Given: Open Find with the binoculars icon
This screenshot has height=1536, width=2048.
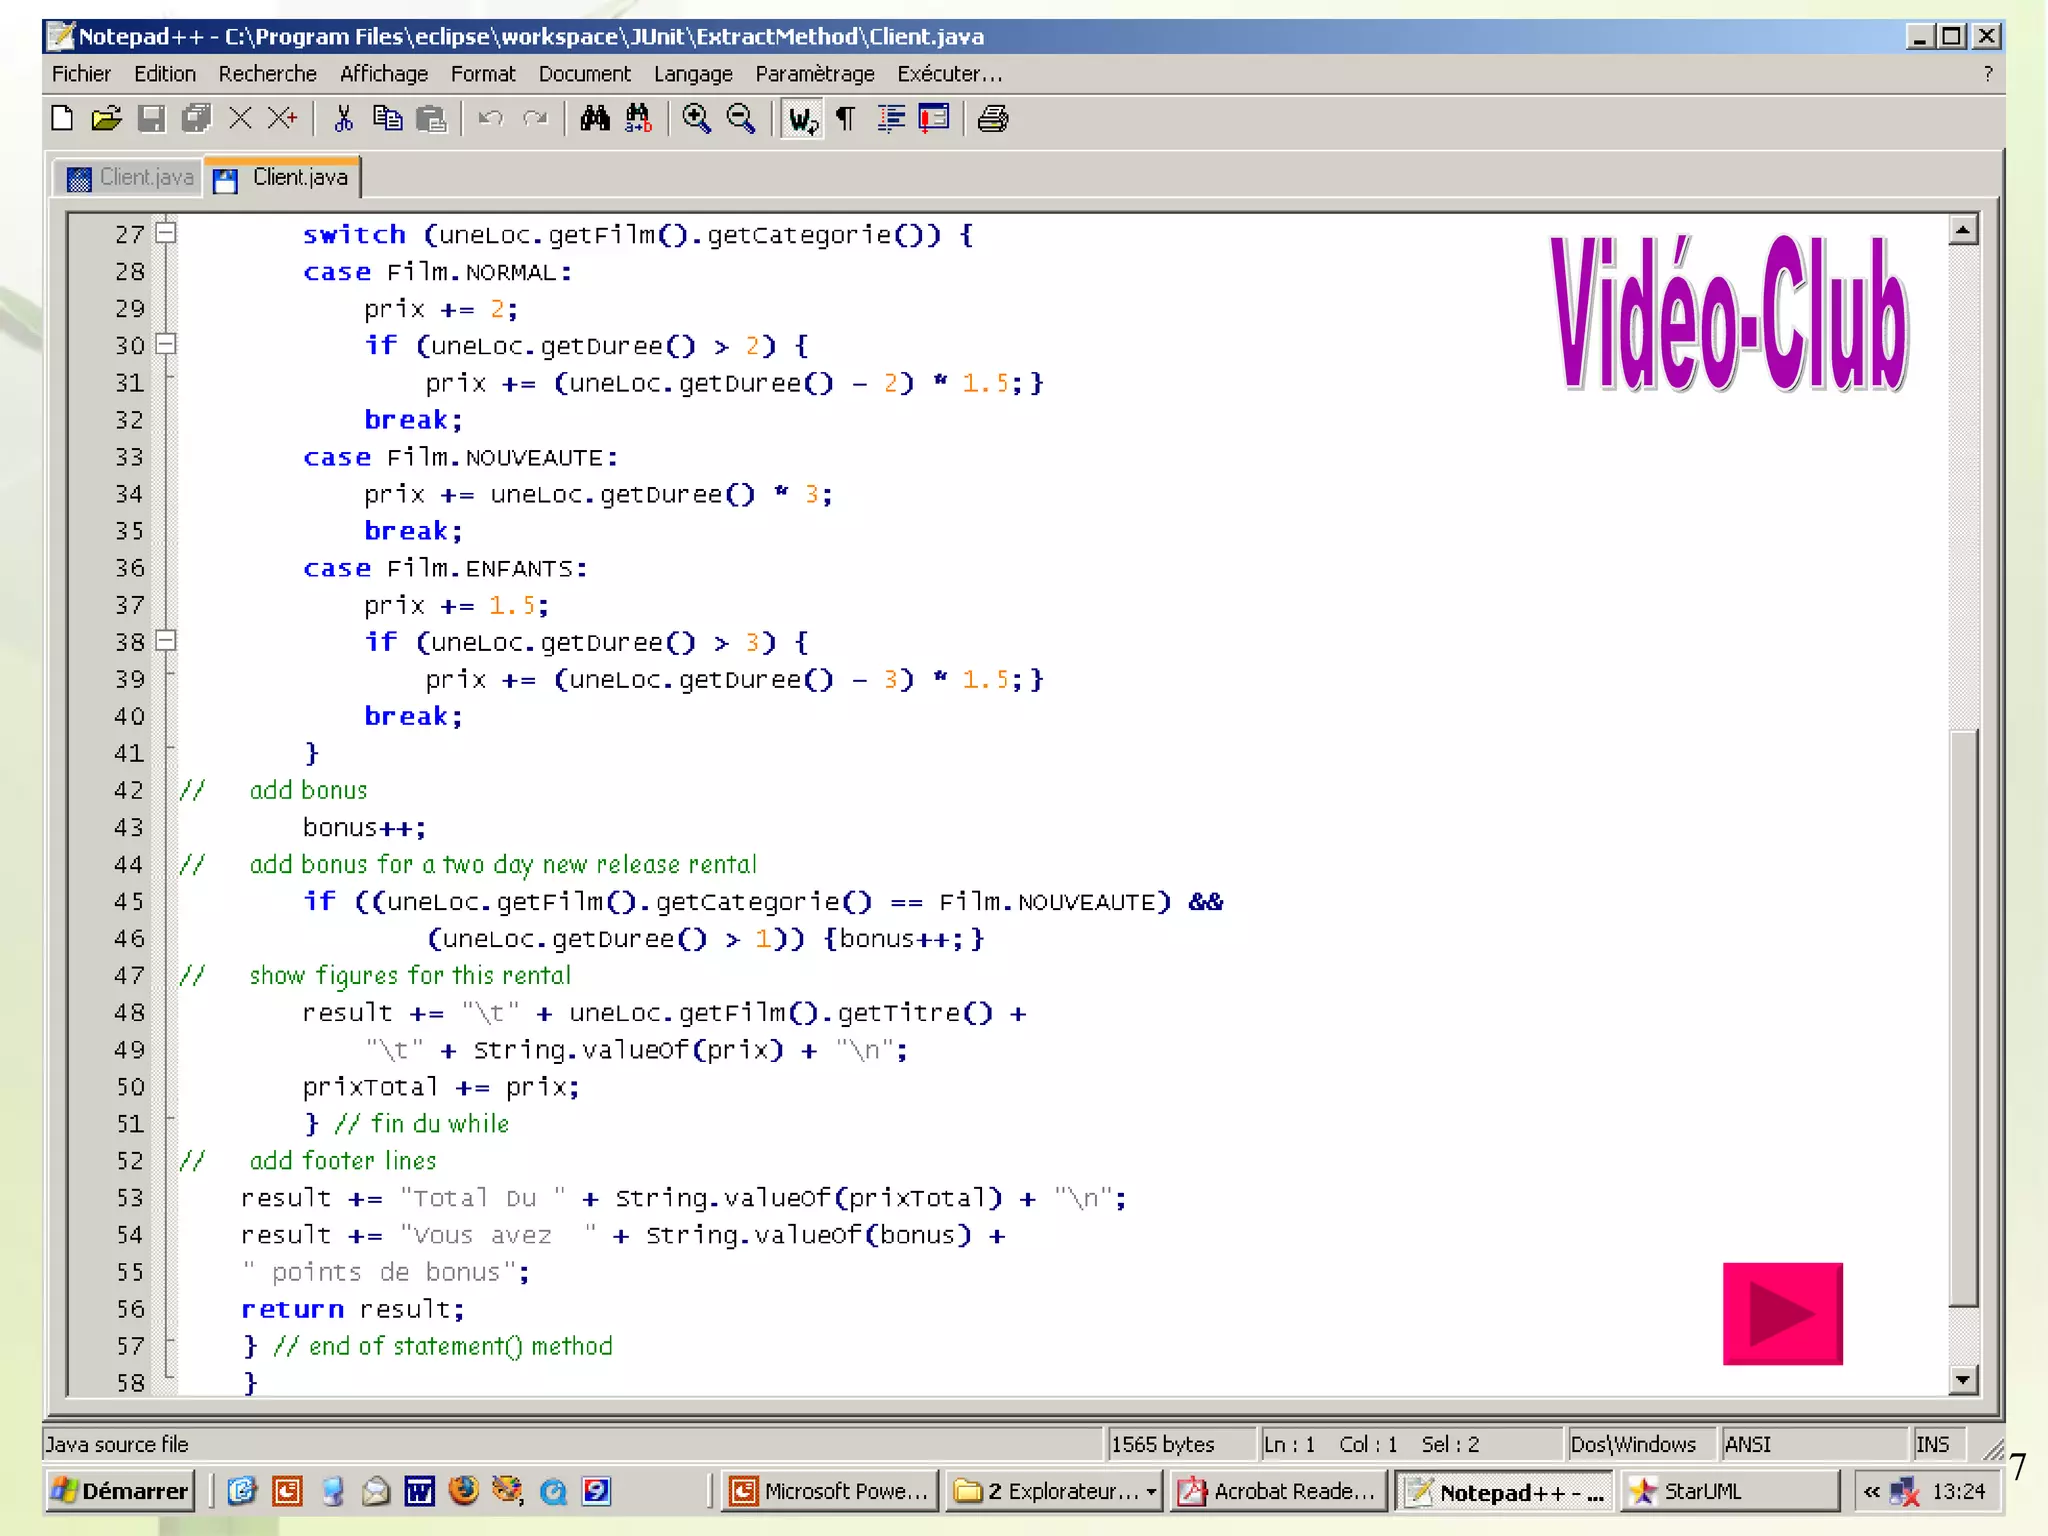Looking at the screenshot, I should click(595, 119).
